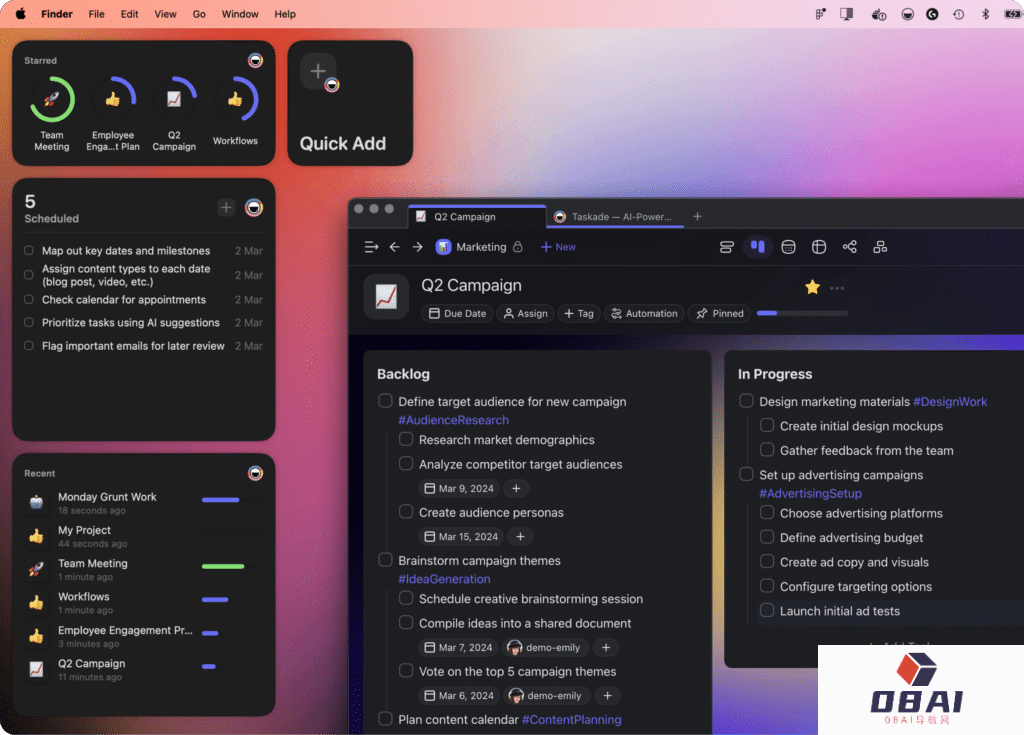1024x735 pixels.
Task: Open the File menu
Action: point(97,14)
